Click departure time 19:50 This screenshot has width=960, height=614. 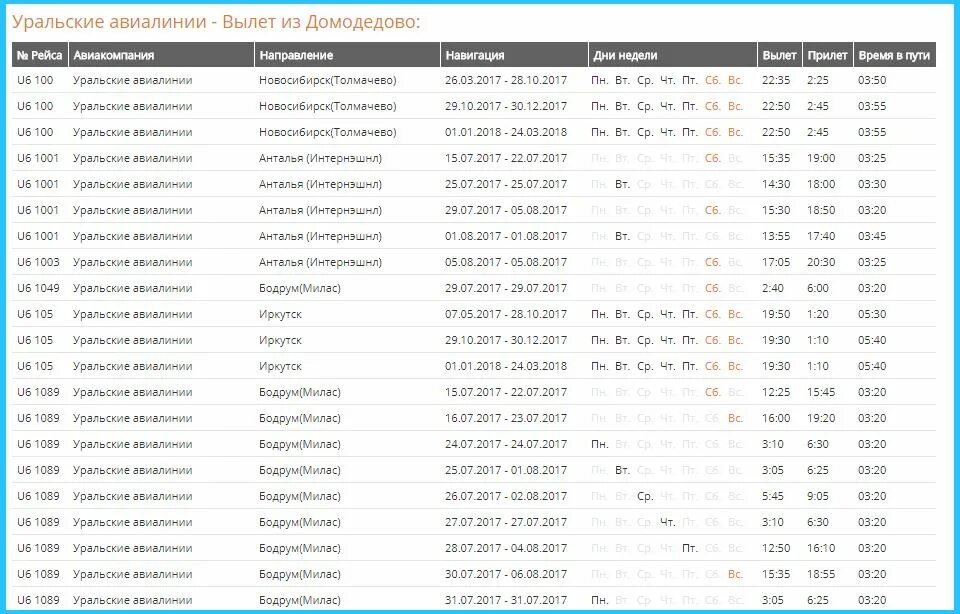776,314
